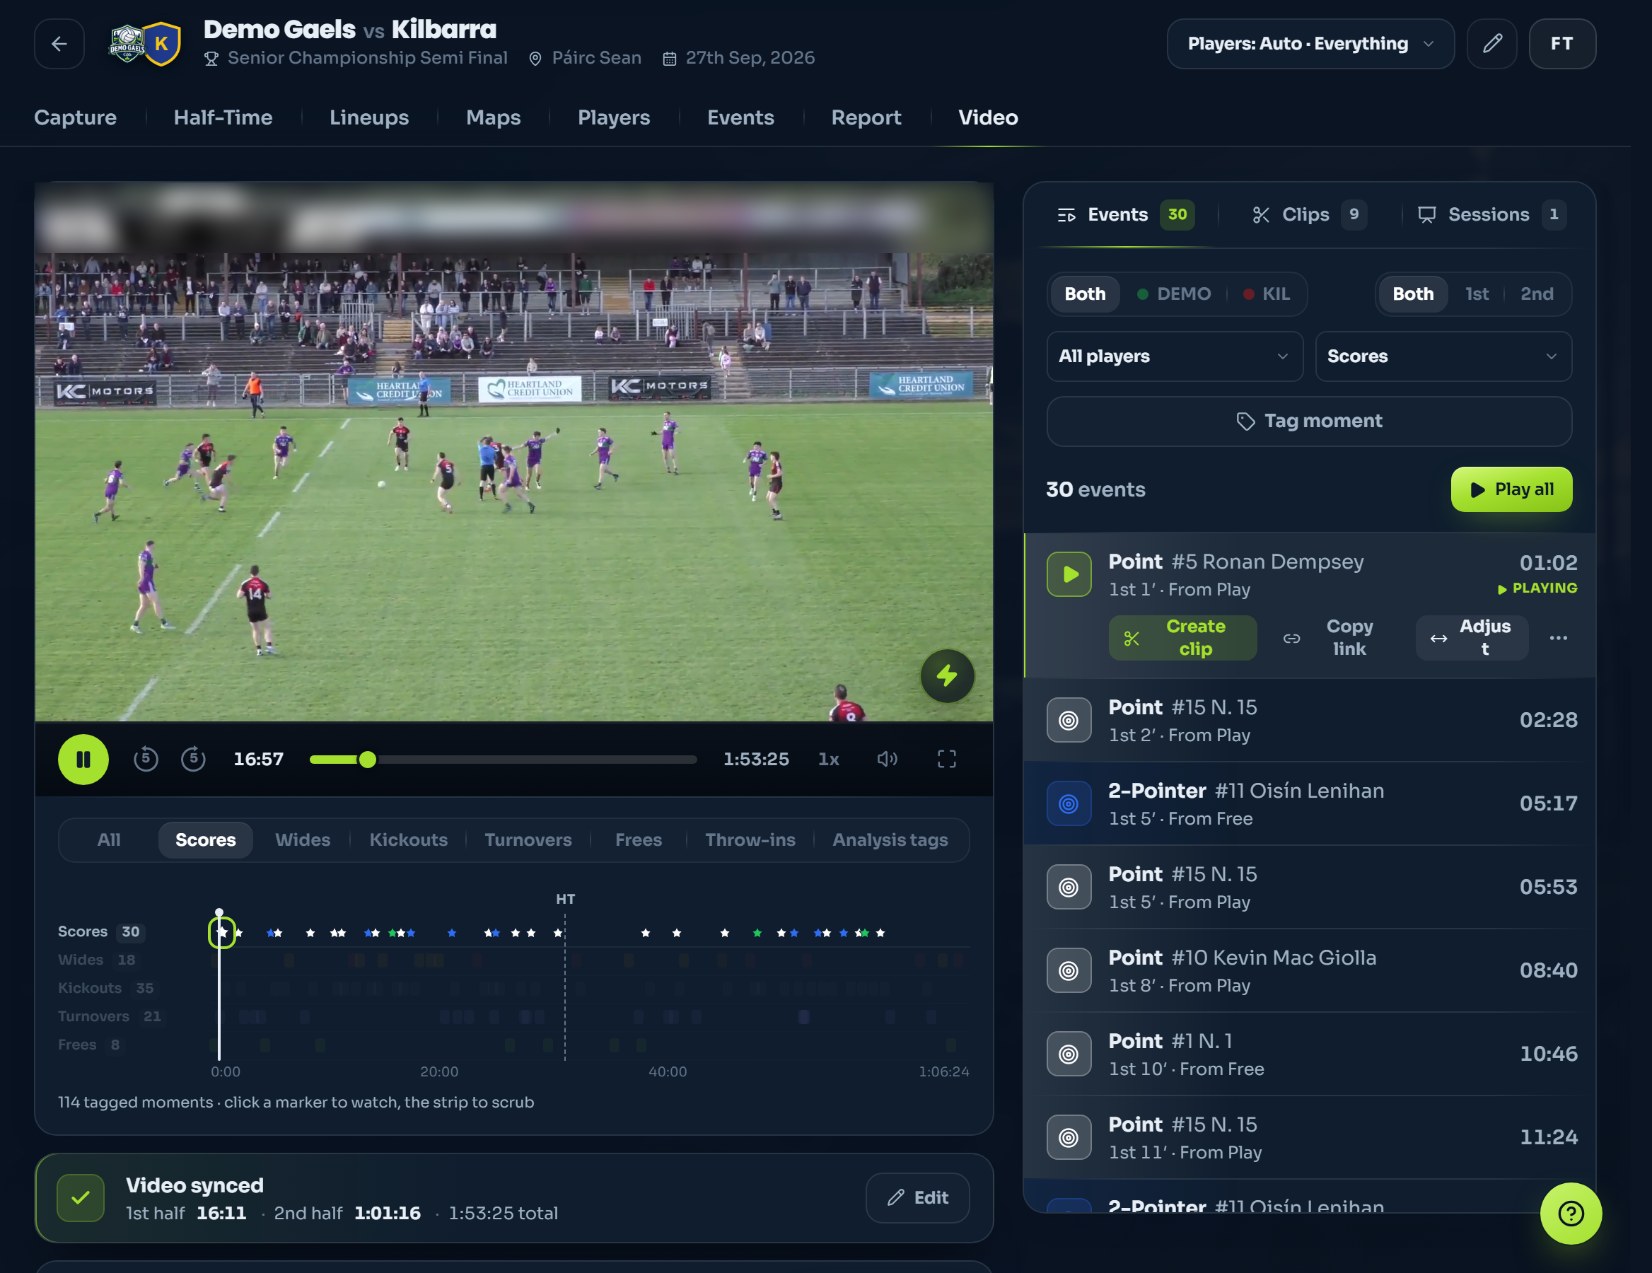Show only 1st half events
This screenshot has width=1652, height=1273.
pyautogui.click(x=1476, y=294)
